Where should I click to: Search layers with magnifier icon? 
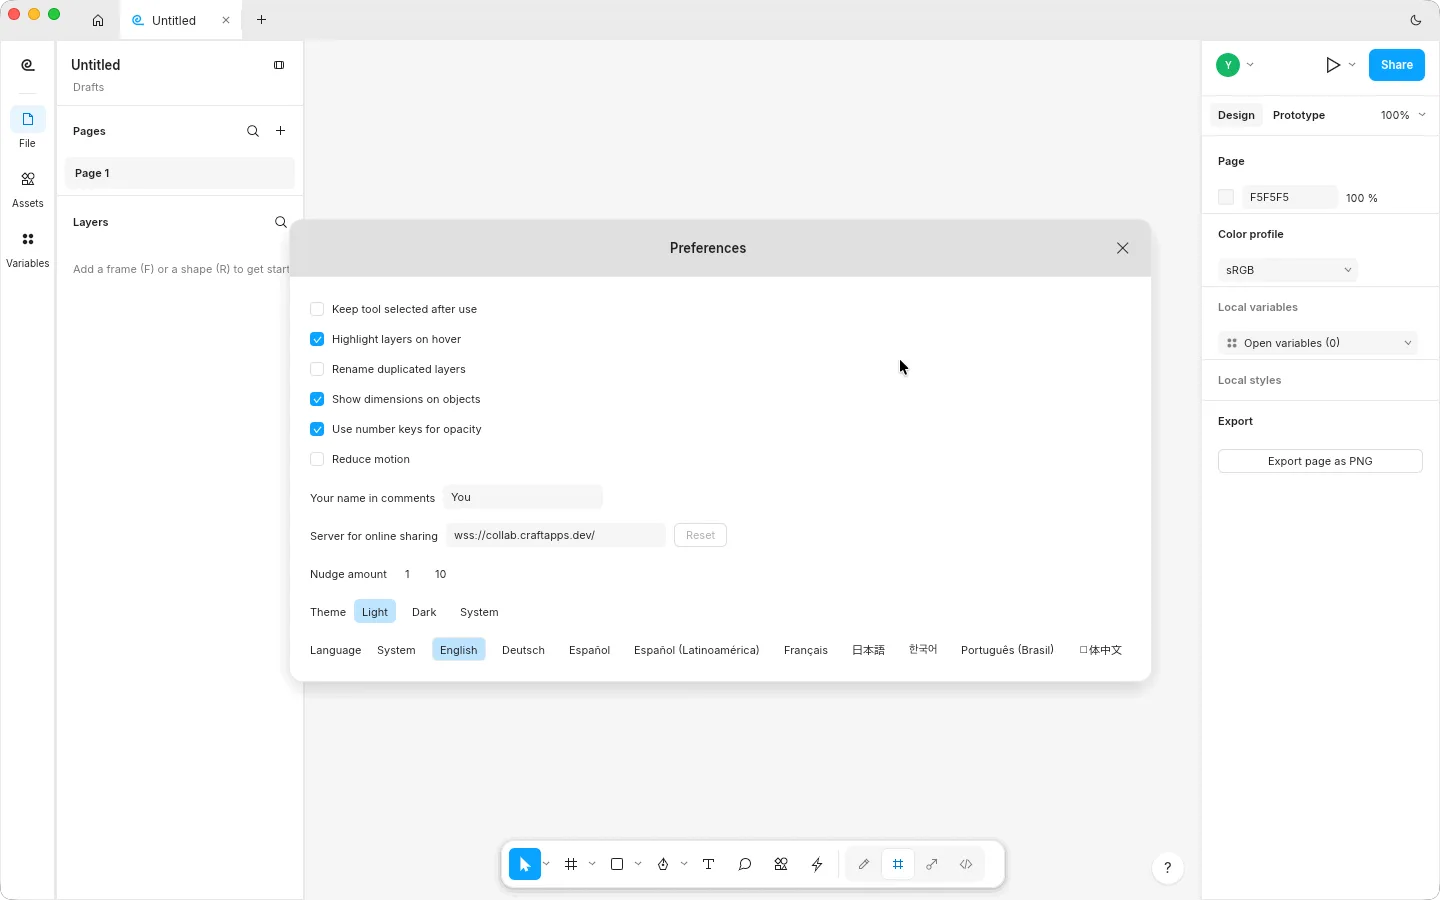281,222
